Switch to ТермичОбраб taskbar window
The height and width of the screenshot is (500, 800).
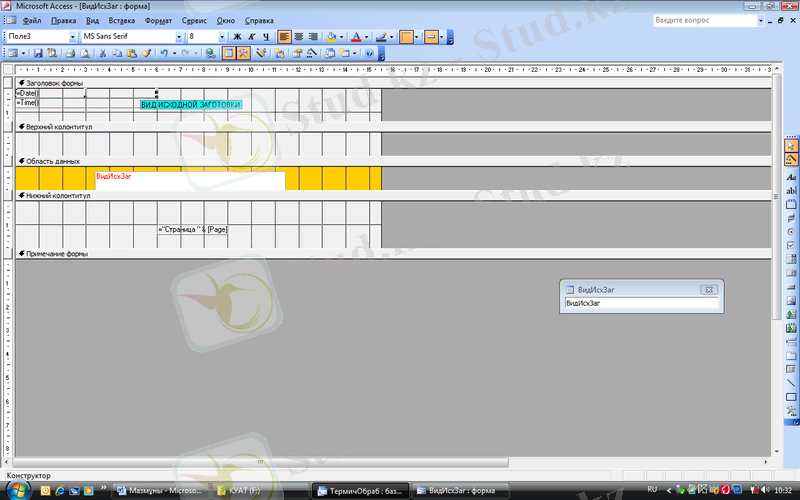click(360, 491)
